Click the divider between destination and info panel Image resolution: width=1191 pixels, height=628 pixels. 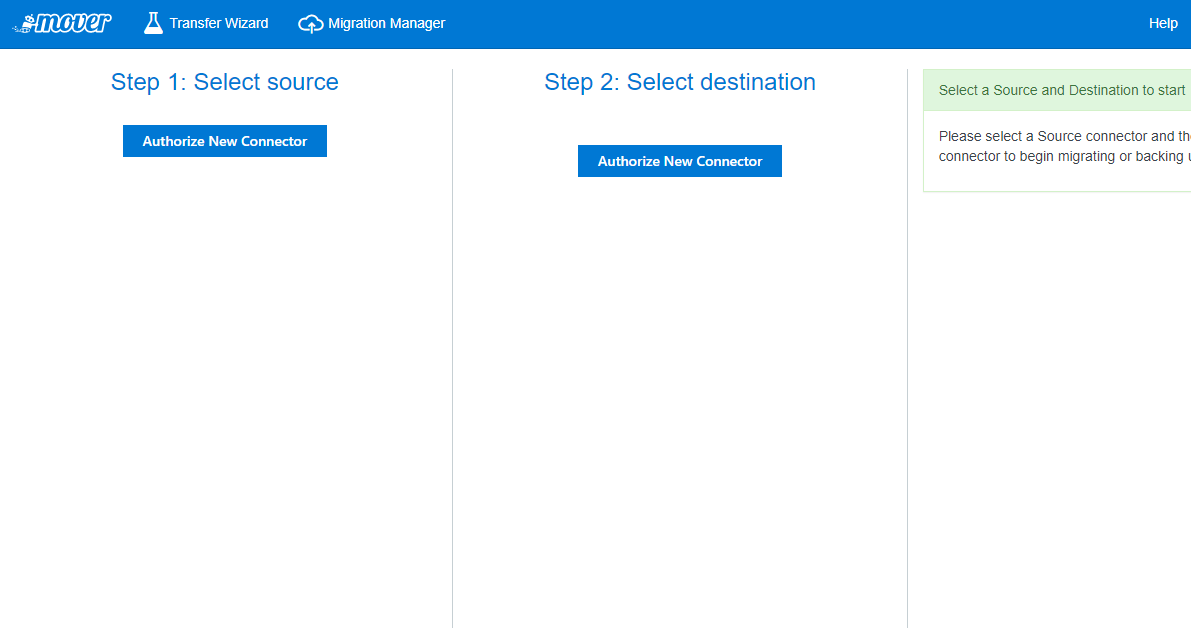[907, 350]
